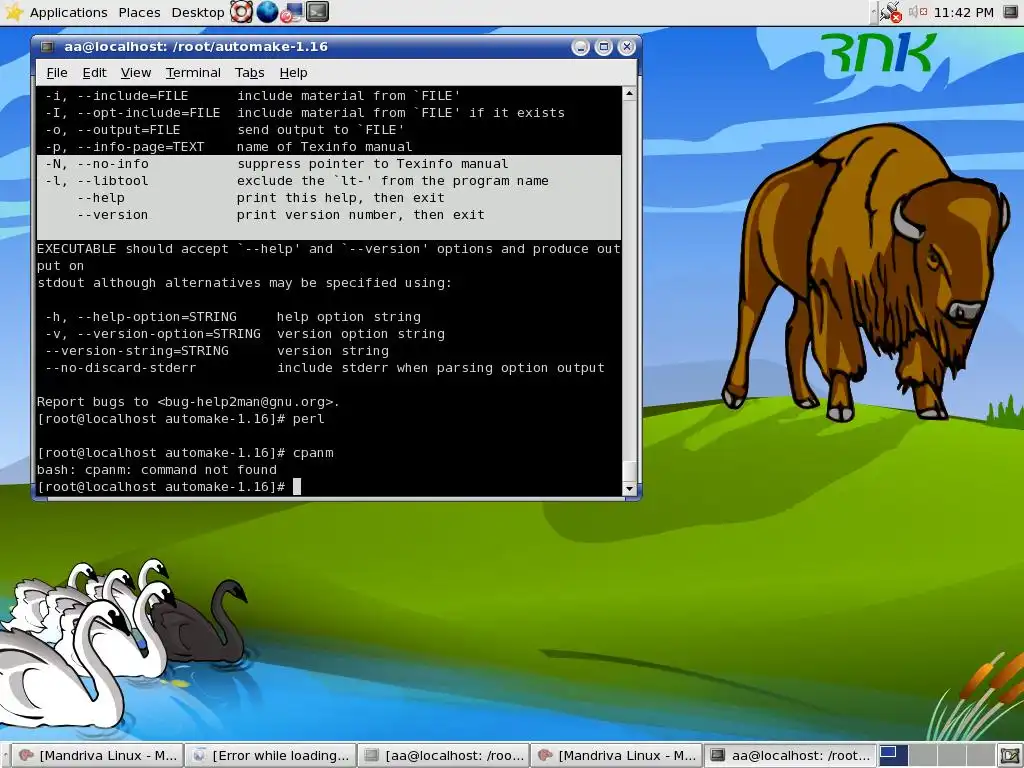Open the terminal Tabs menu
The image size is (1024, 768).
click(249, 72)
